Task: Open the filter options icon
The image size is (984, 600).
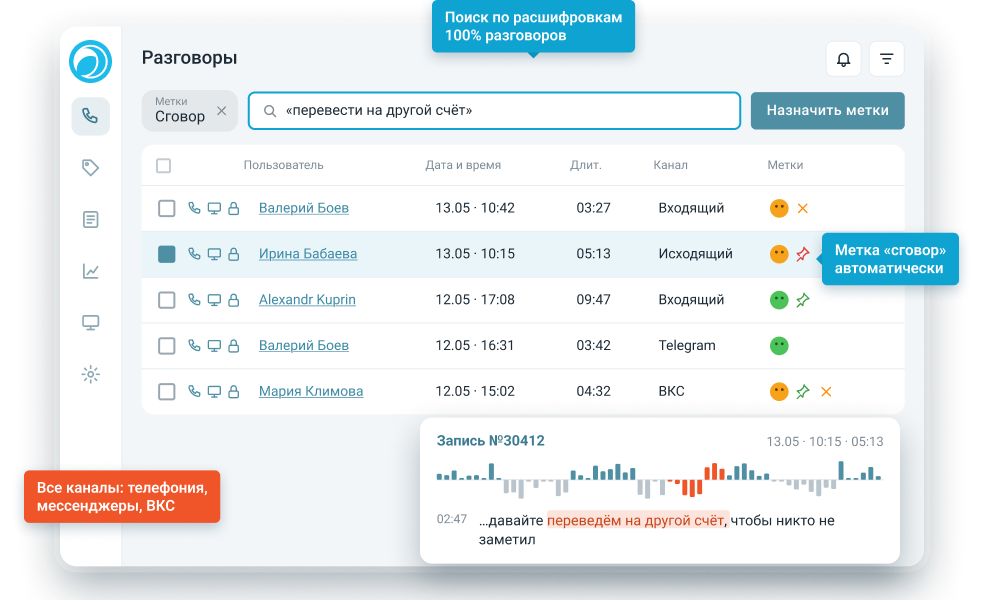Action: (x=886, y=59)
